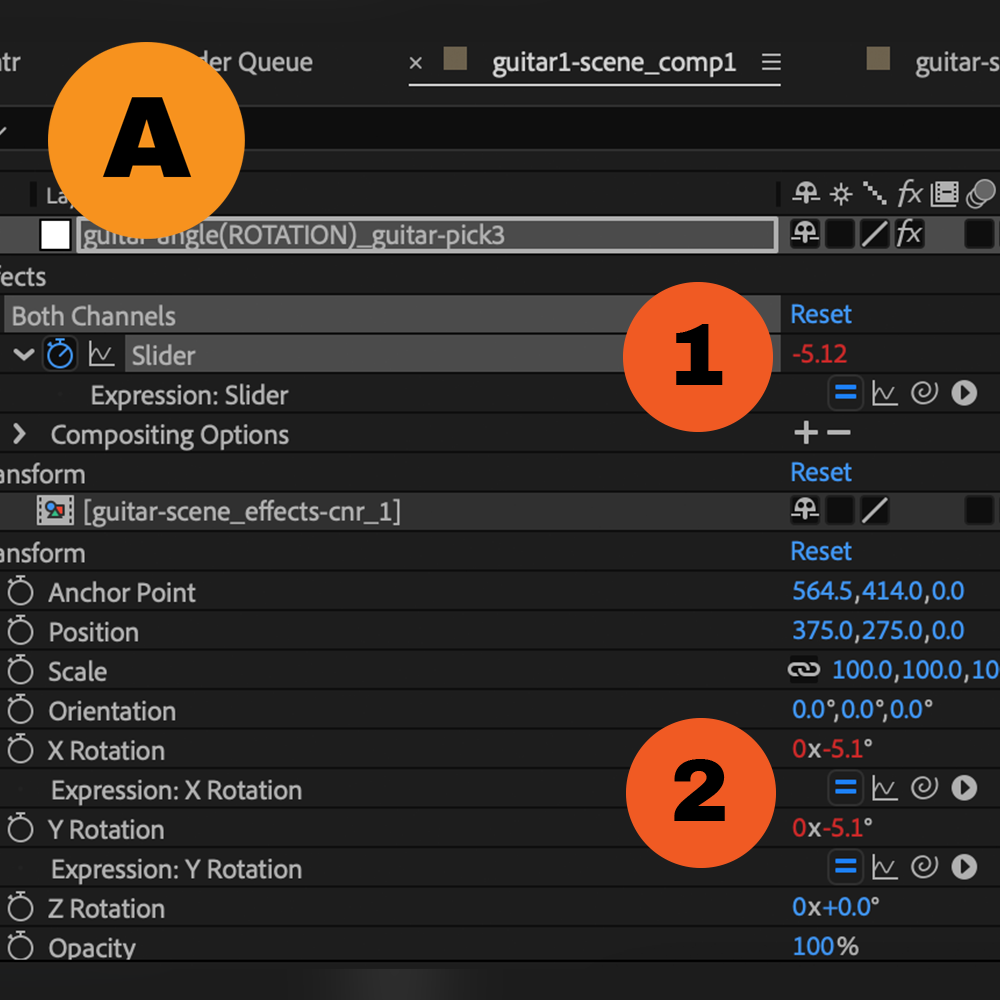
Task: Click the Position value 375.0 field
Action: pyautogui.click(x=821, y=631)
